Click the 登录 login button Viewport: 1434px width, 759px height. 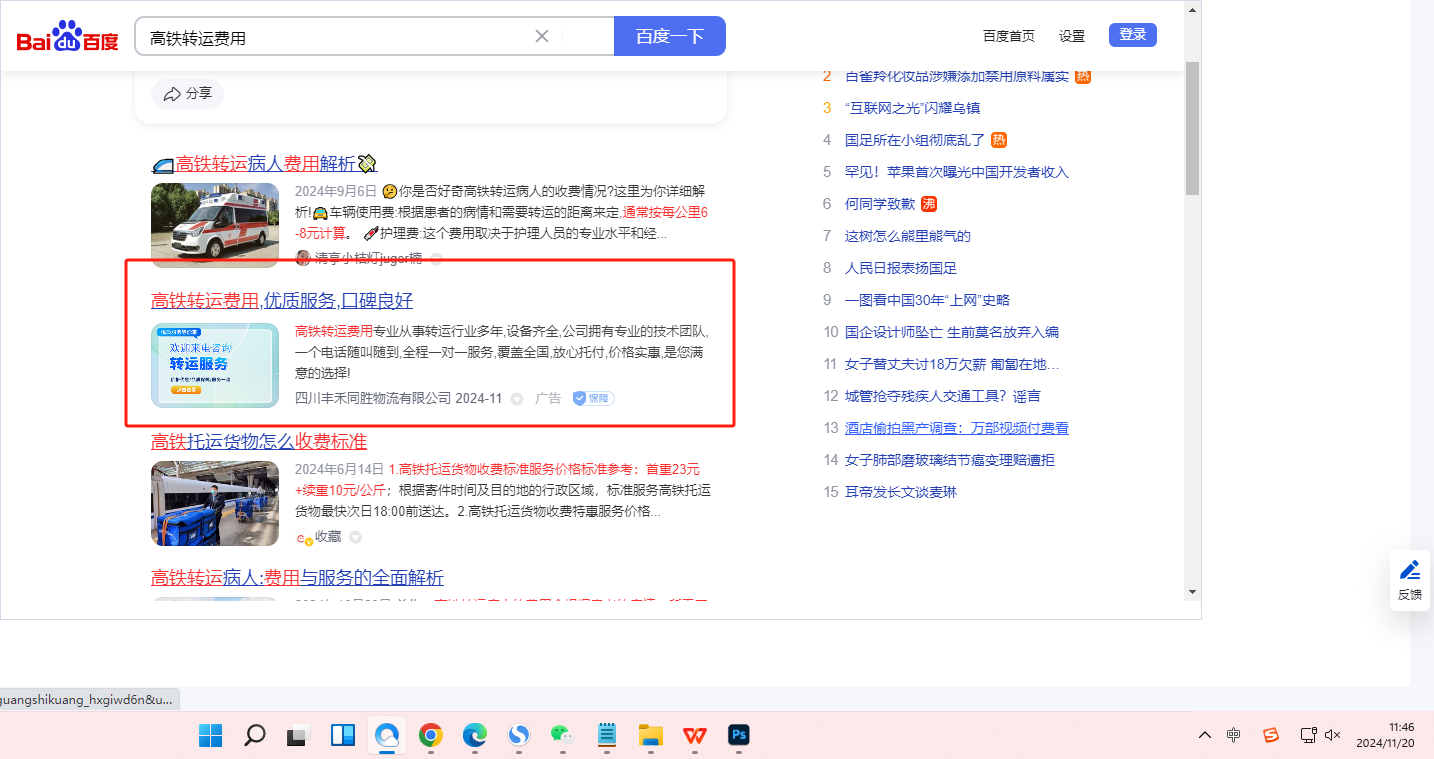pos(1133,35)
